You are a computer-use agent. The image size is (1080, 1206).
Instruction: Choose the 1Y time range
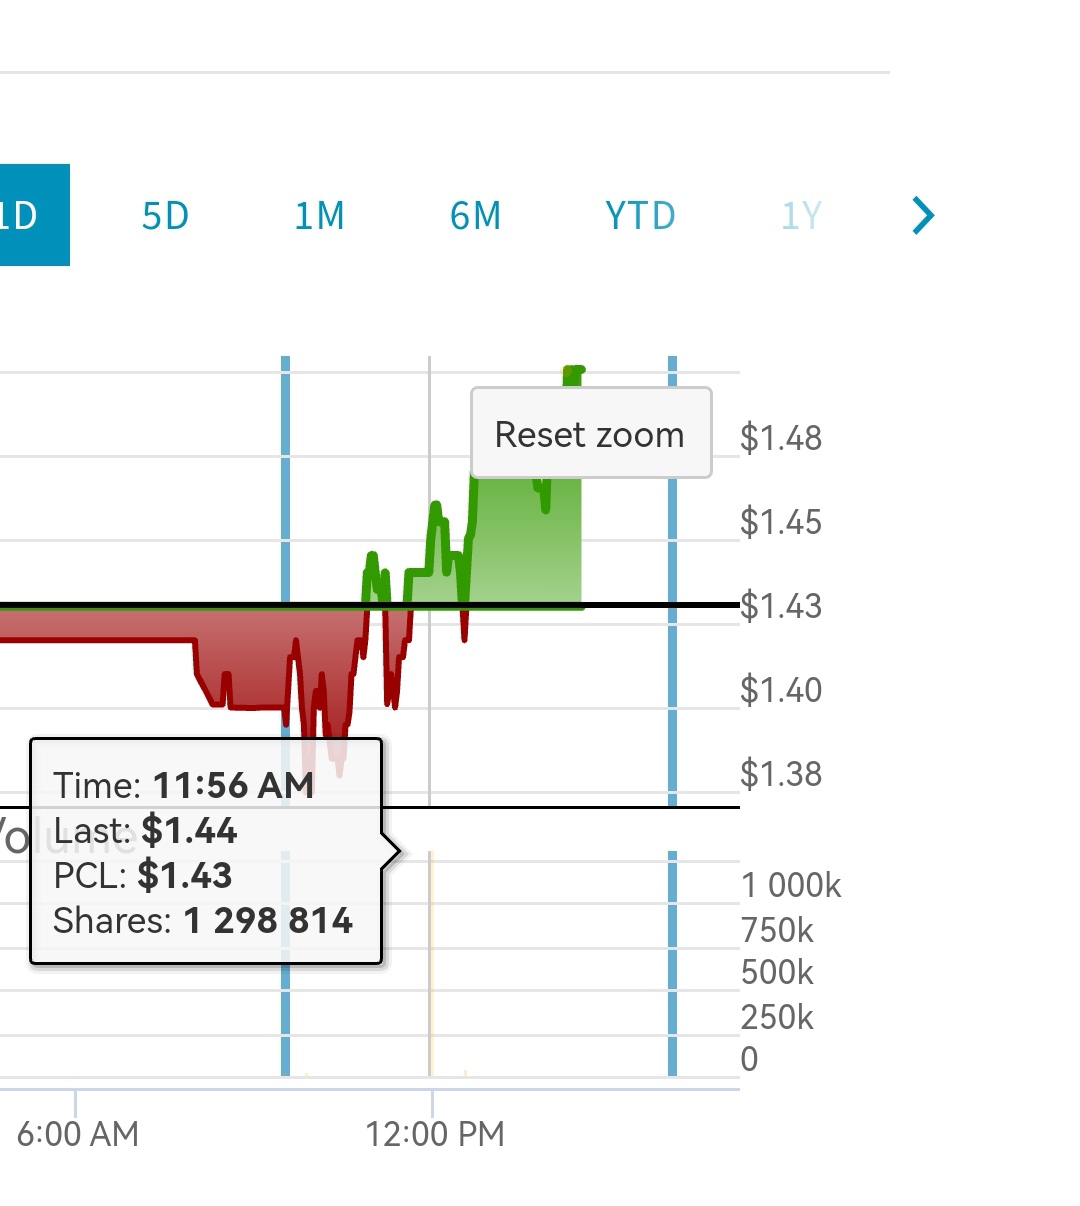pos(801,216)
